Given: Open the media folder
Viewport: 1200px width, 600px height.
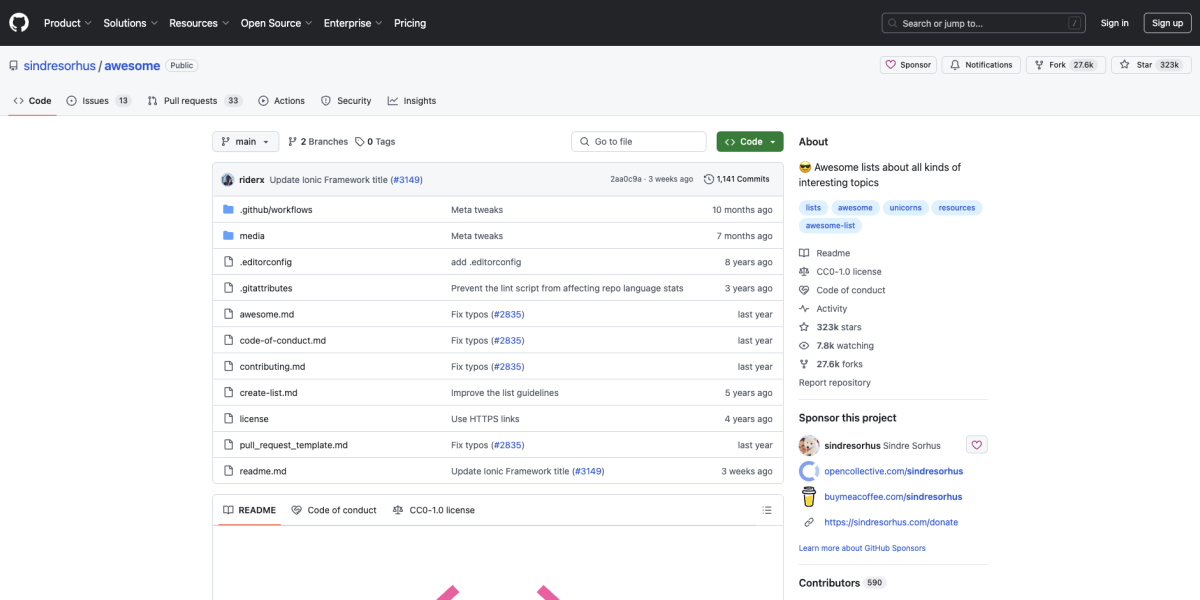Looking at the screenshot, I should [252, 236].
